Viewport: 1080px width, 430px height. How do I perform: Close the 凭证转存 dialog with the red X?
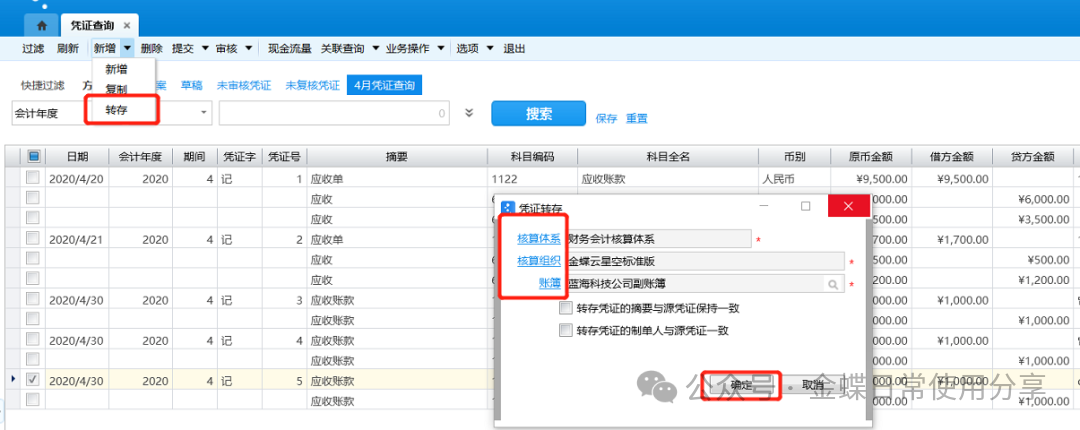coord(847,206)
